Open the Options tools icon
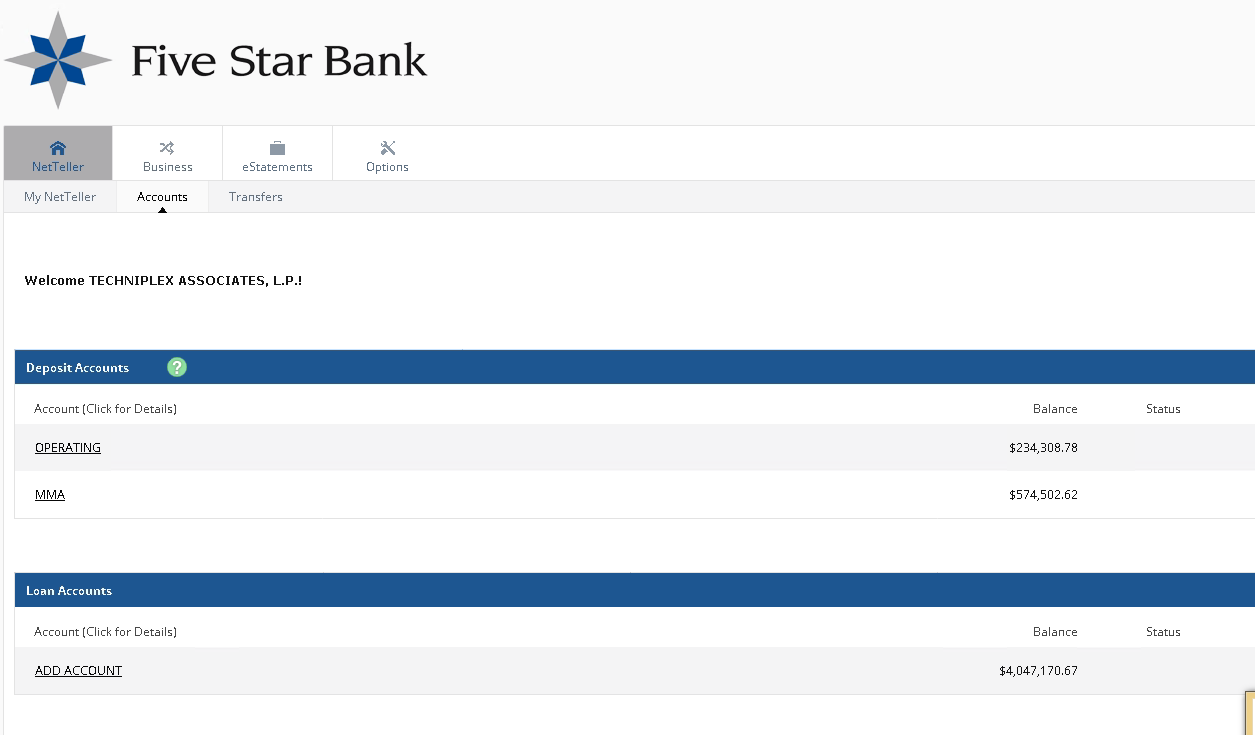Screen dimensions: 1255x735 387,148
